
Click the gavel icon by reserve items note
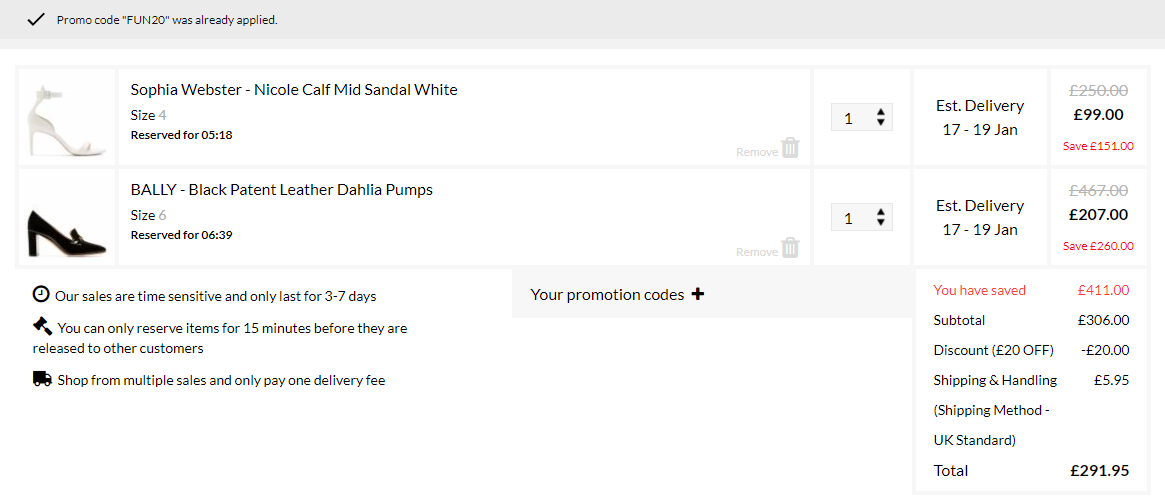click(x=42, y=326)
